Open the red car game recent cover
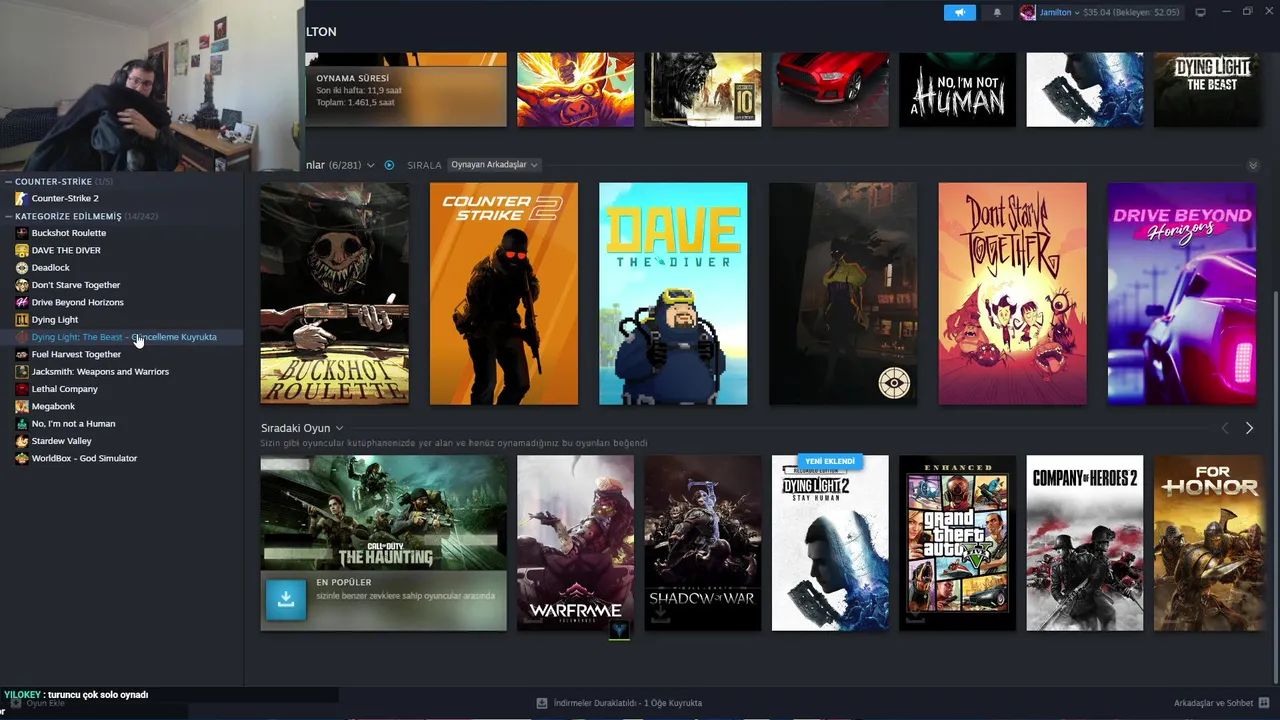Viewport: 1280px width, 720px height. (830, 90)
